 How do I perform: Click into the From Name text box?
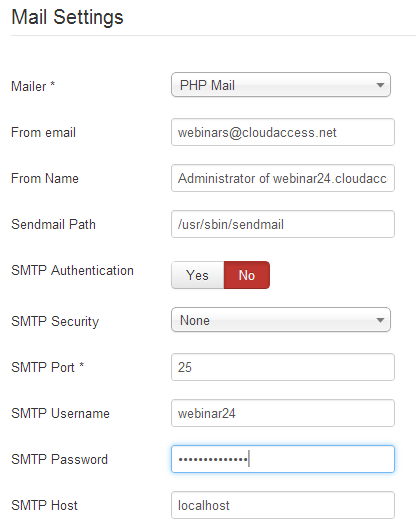[283, 178]
